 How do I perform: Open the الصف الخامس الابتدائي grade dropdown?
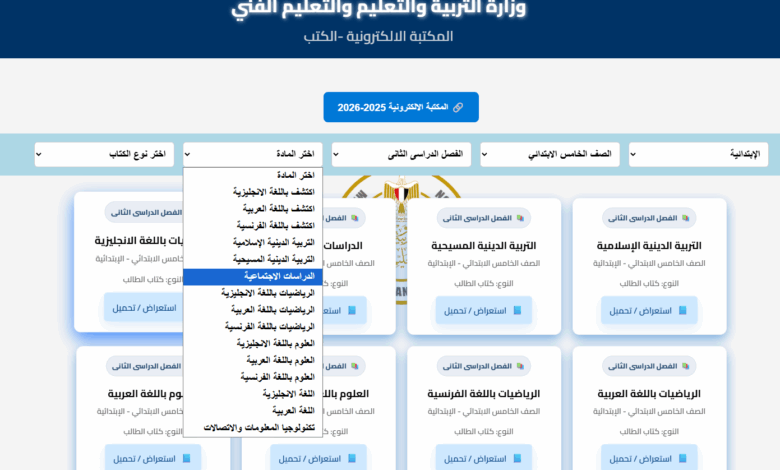(x=550, y=154)
